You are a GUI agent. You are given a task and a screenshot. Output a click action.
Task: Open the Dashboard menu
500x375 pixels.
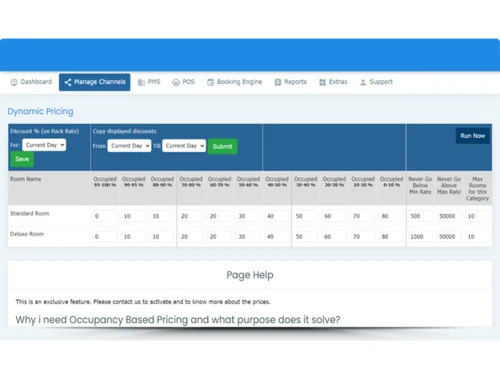[31, 82]
